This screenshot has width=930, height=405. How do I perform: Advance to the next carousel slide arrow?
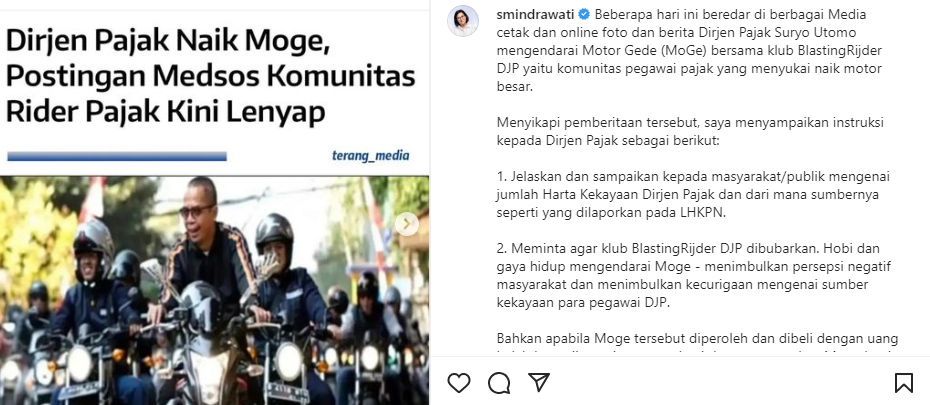407,224
